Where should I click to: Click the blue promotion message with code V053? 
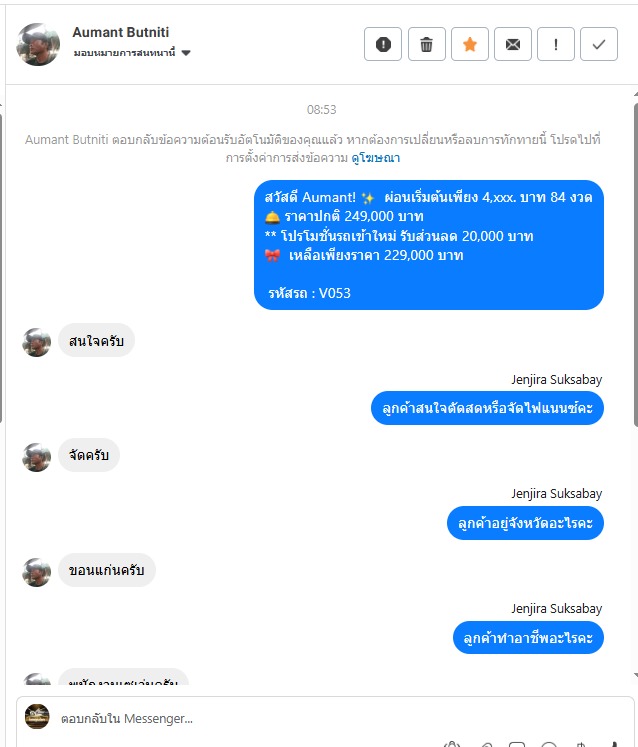pyautogui.click(x=429, y=245)
